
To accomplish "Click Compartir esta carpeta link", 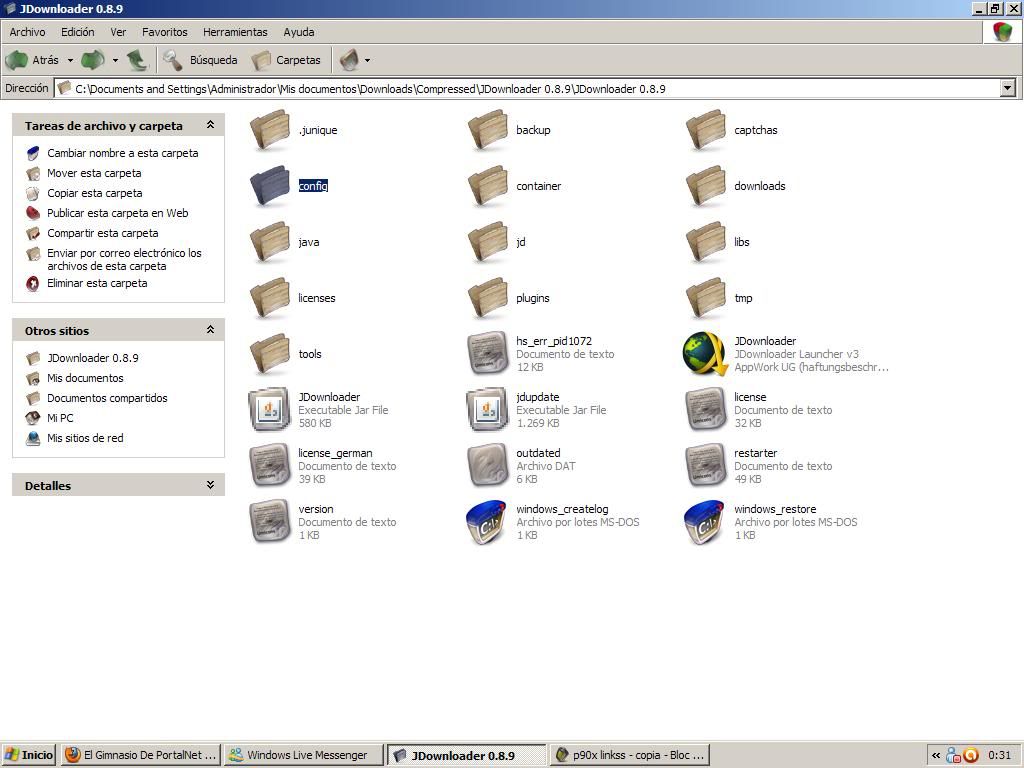I will tap(103, 233).
